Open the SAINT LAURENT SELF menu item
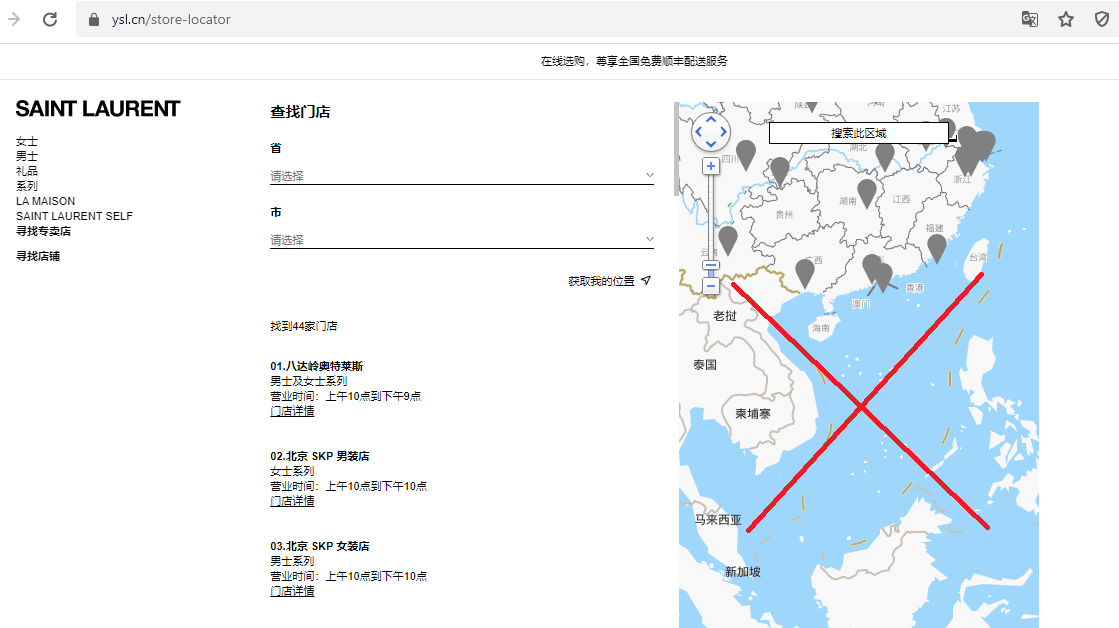Screen dimensions: 1119x628 pyautogui.click(x=74, y=216)
